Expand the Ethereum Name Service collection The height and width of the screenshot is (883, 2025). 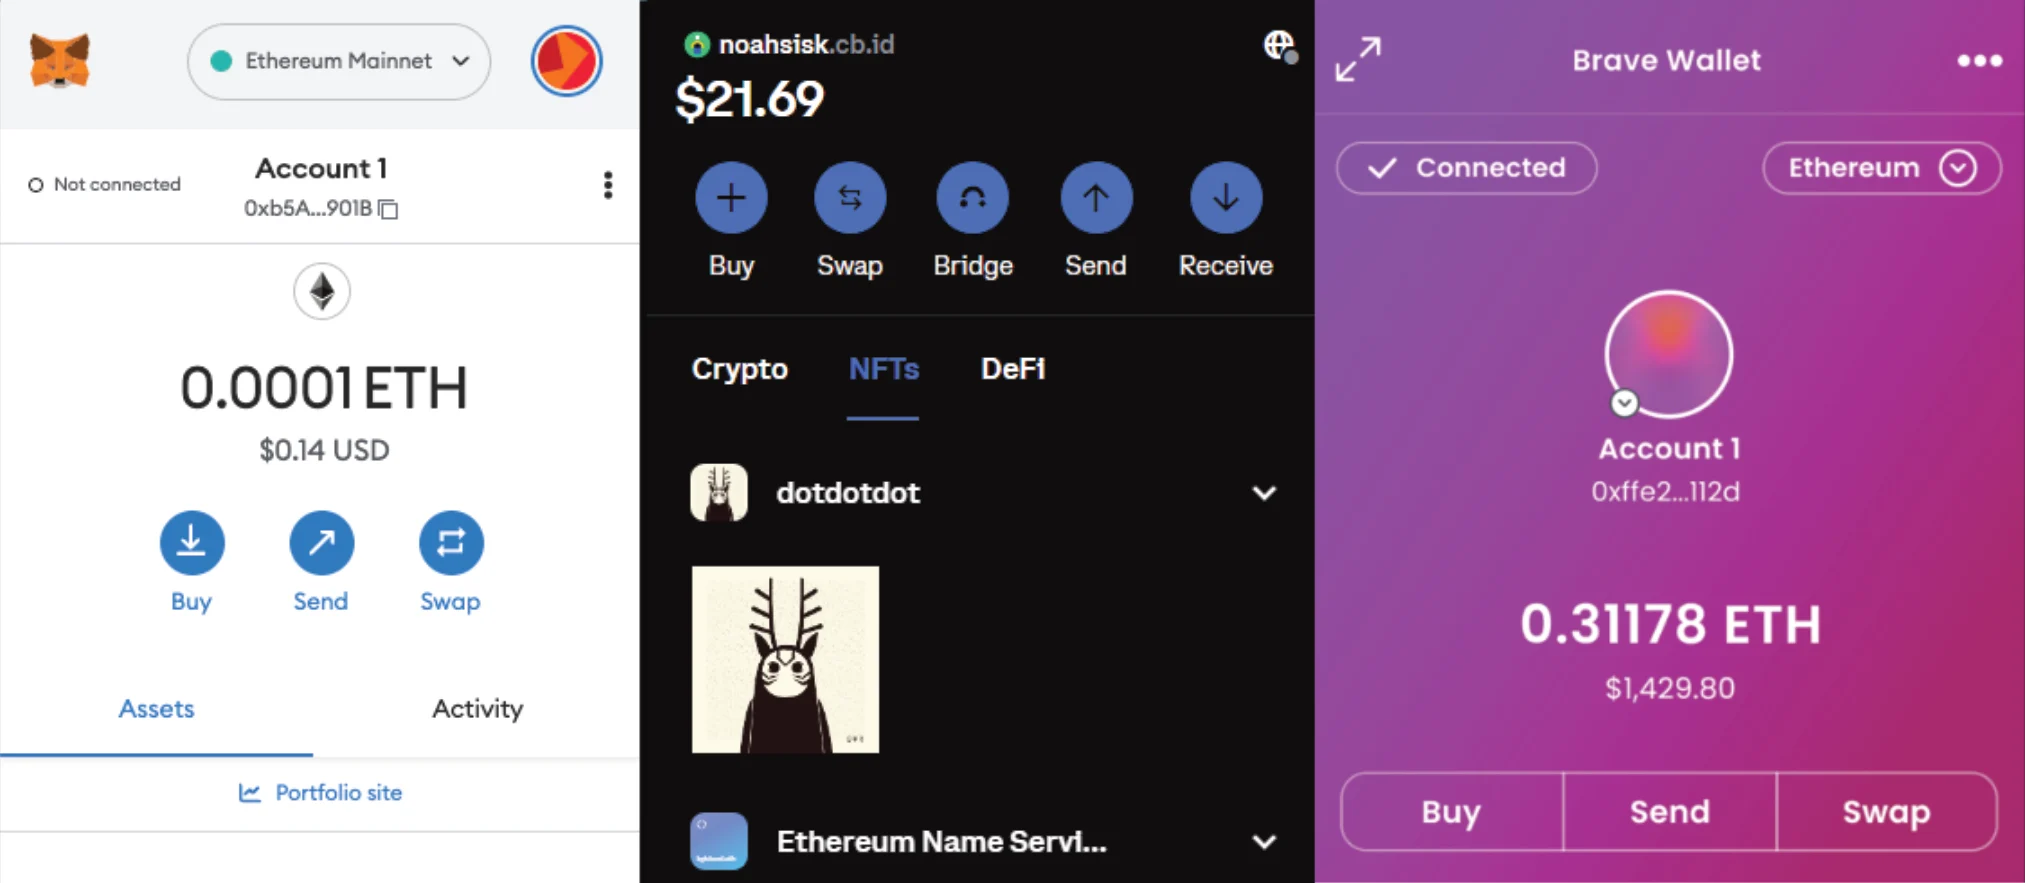pos(1264,842)
